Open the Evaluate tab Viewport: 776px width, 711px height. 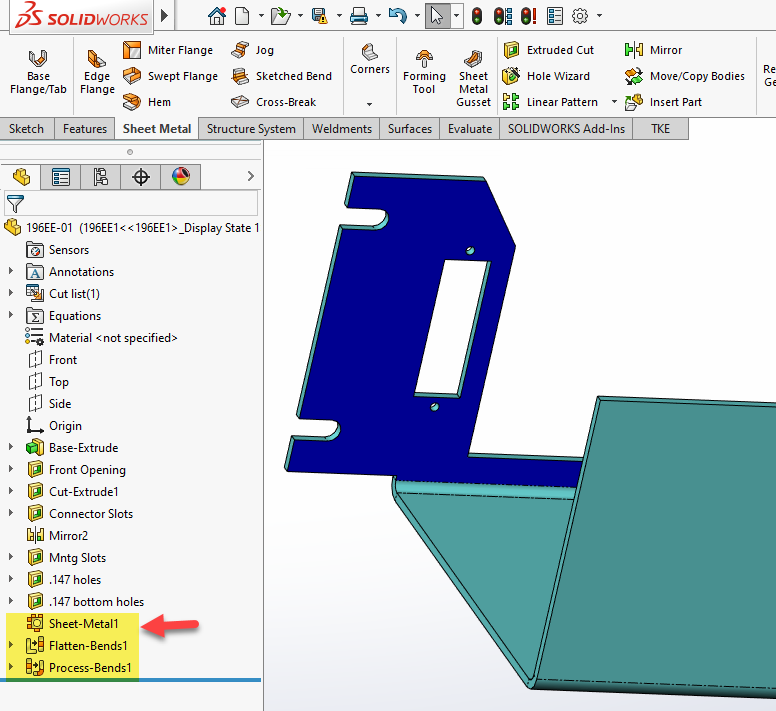(x=470, y=129)
